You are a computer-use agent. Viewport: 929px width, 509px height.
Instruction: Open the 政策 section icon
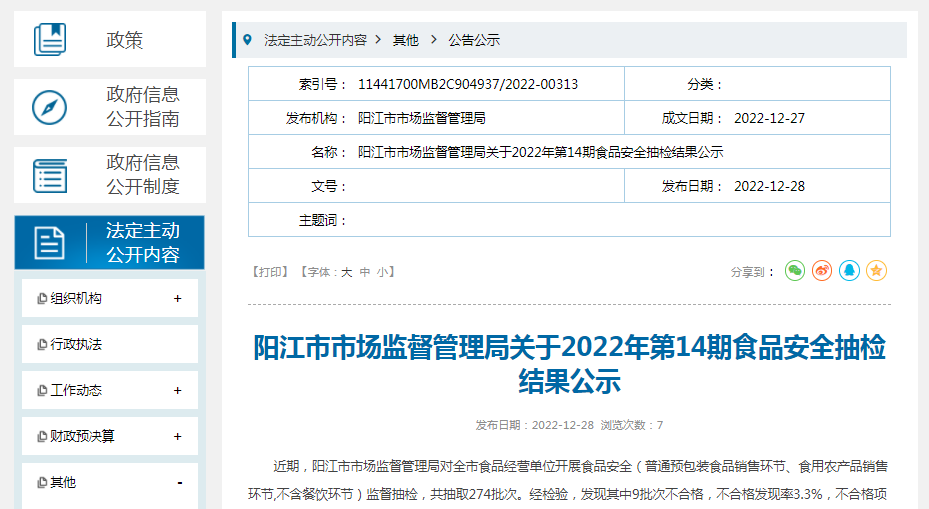tap(50, 40)
